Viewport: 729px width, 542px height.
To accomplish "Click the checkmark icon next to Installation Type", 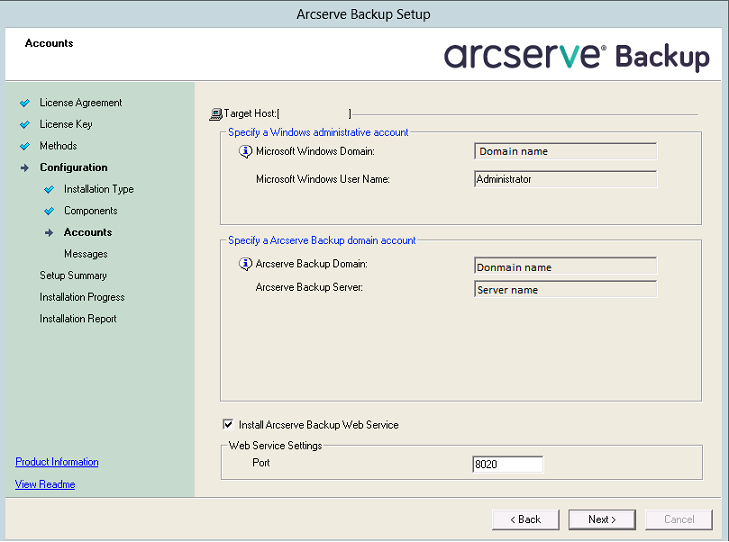I will pyautogui.click(x=49, y=189).
